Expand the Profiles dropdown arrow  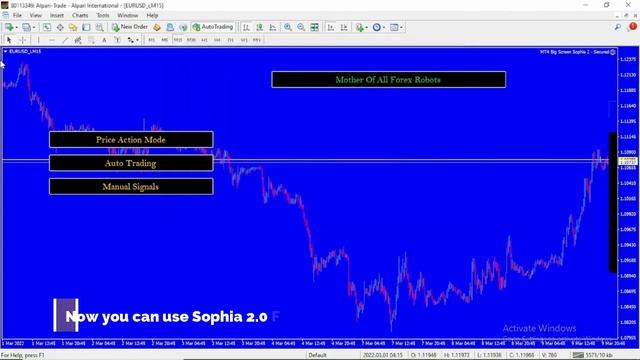coord(34,27)
